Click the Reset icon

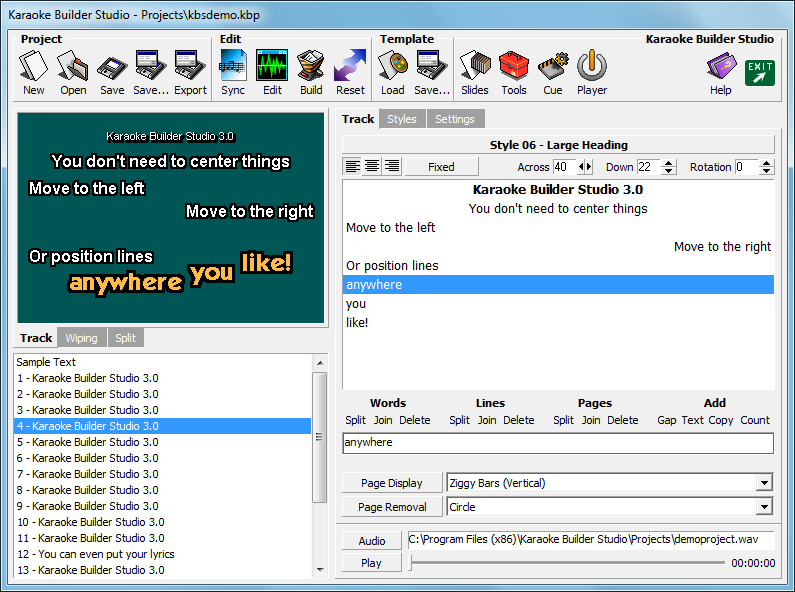(x=350, y=73)
